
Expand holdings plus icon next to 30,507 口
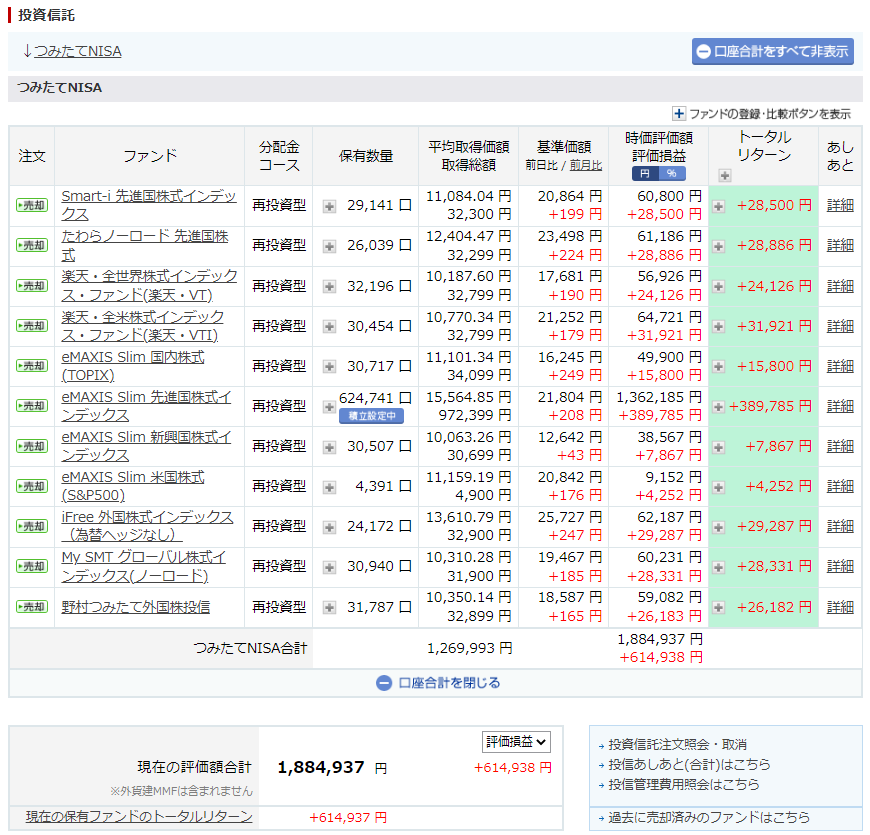coord(330,447)
